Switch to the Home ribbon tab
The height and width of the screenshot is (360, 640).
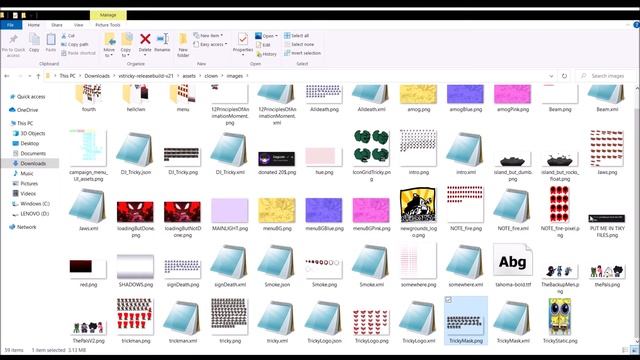point(33,25)
